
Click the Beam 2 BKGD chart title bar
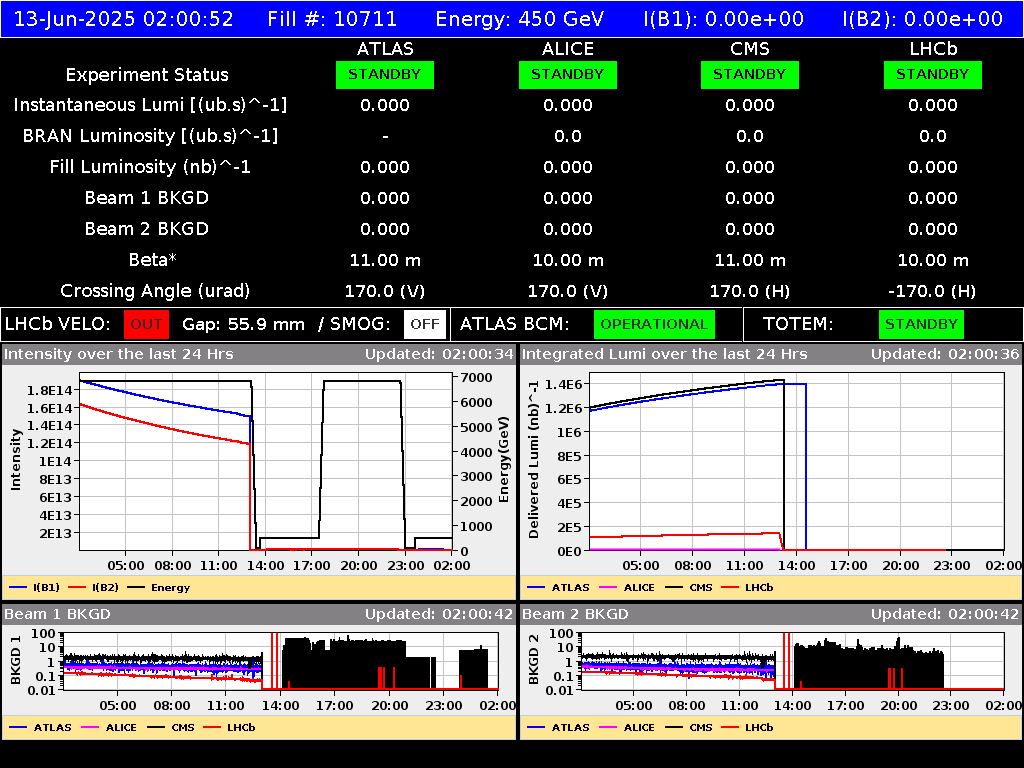point(771,614)
